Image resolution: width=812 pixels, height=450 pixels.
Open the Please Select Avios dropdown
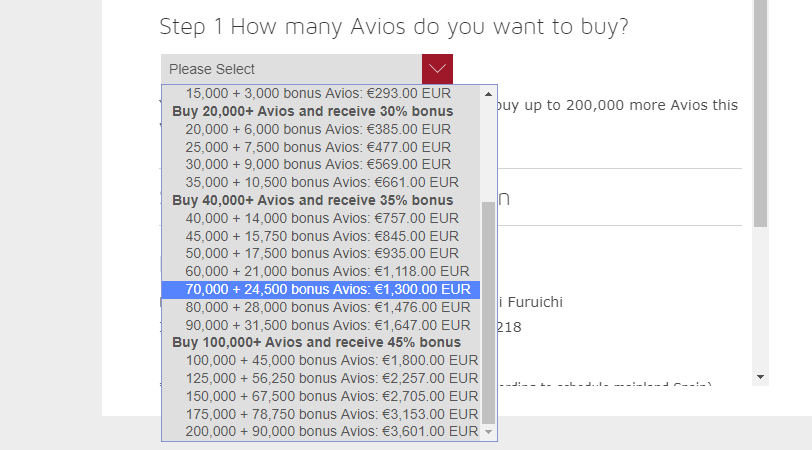coord(291,69)
